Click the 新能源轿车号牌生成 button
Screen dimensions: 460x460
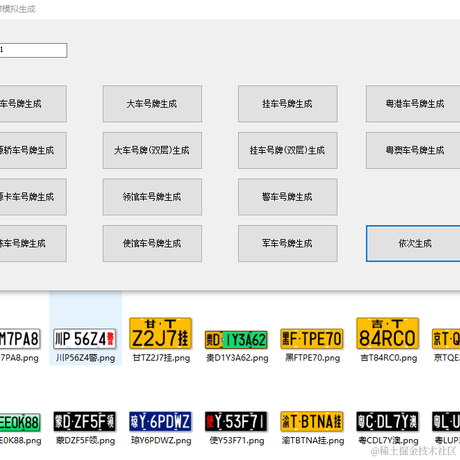pos(33,150)
